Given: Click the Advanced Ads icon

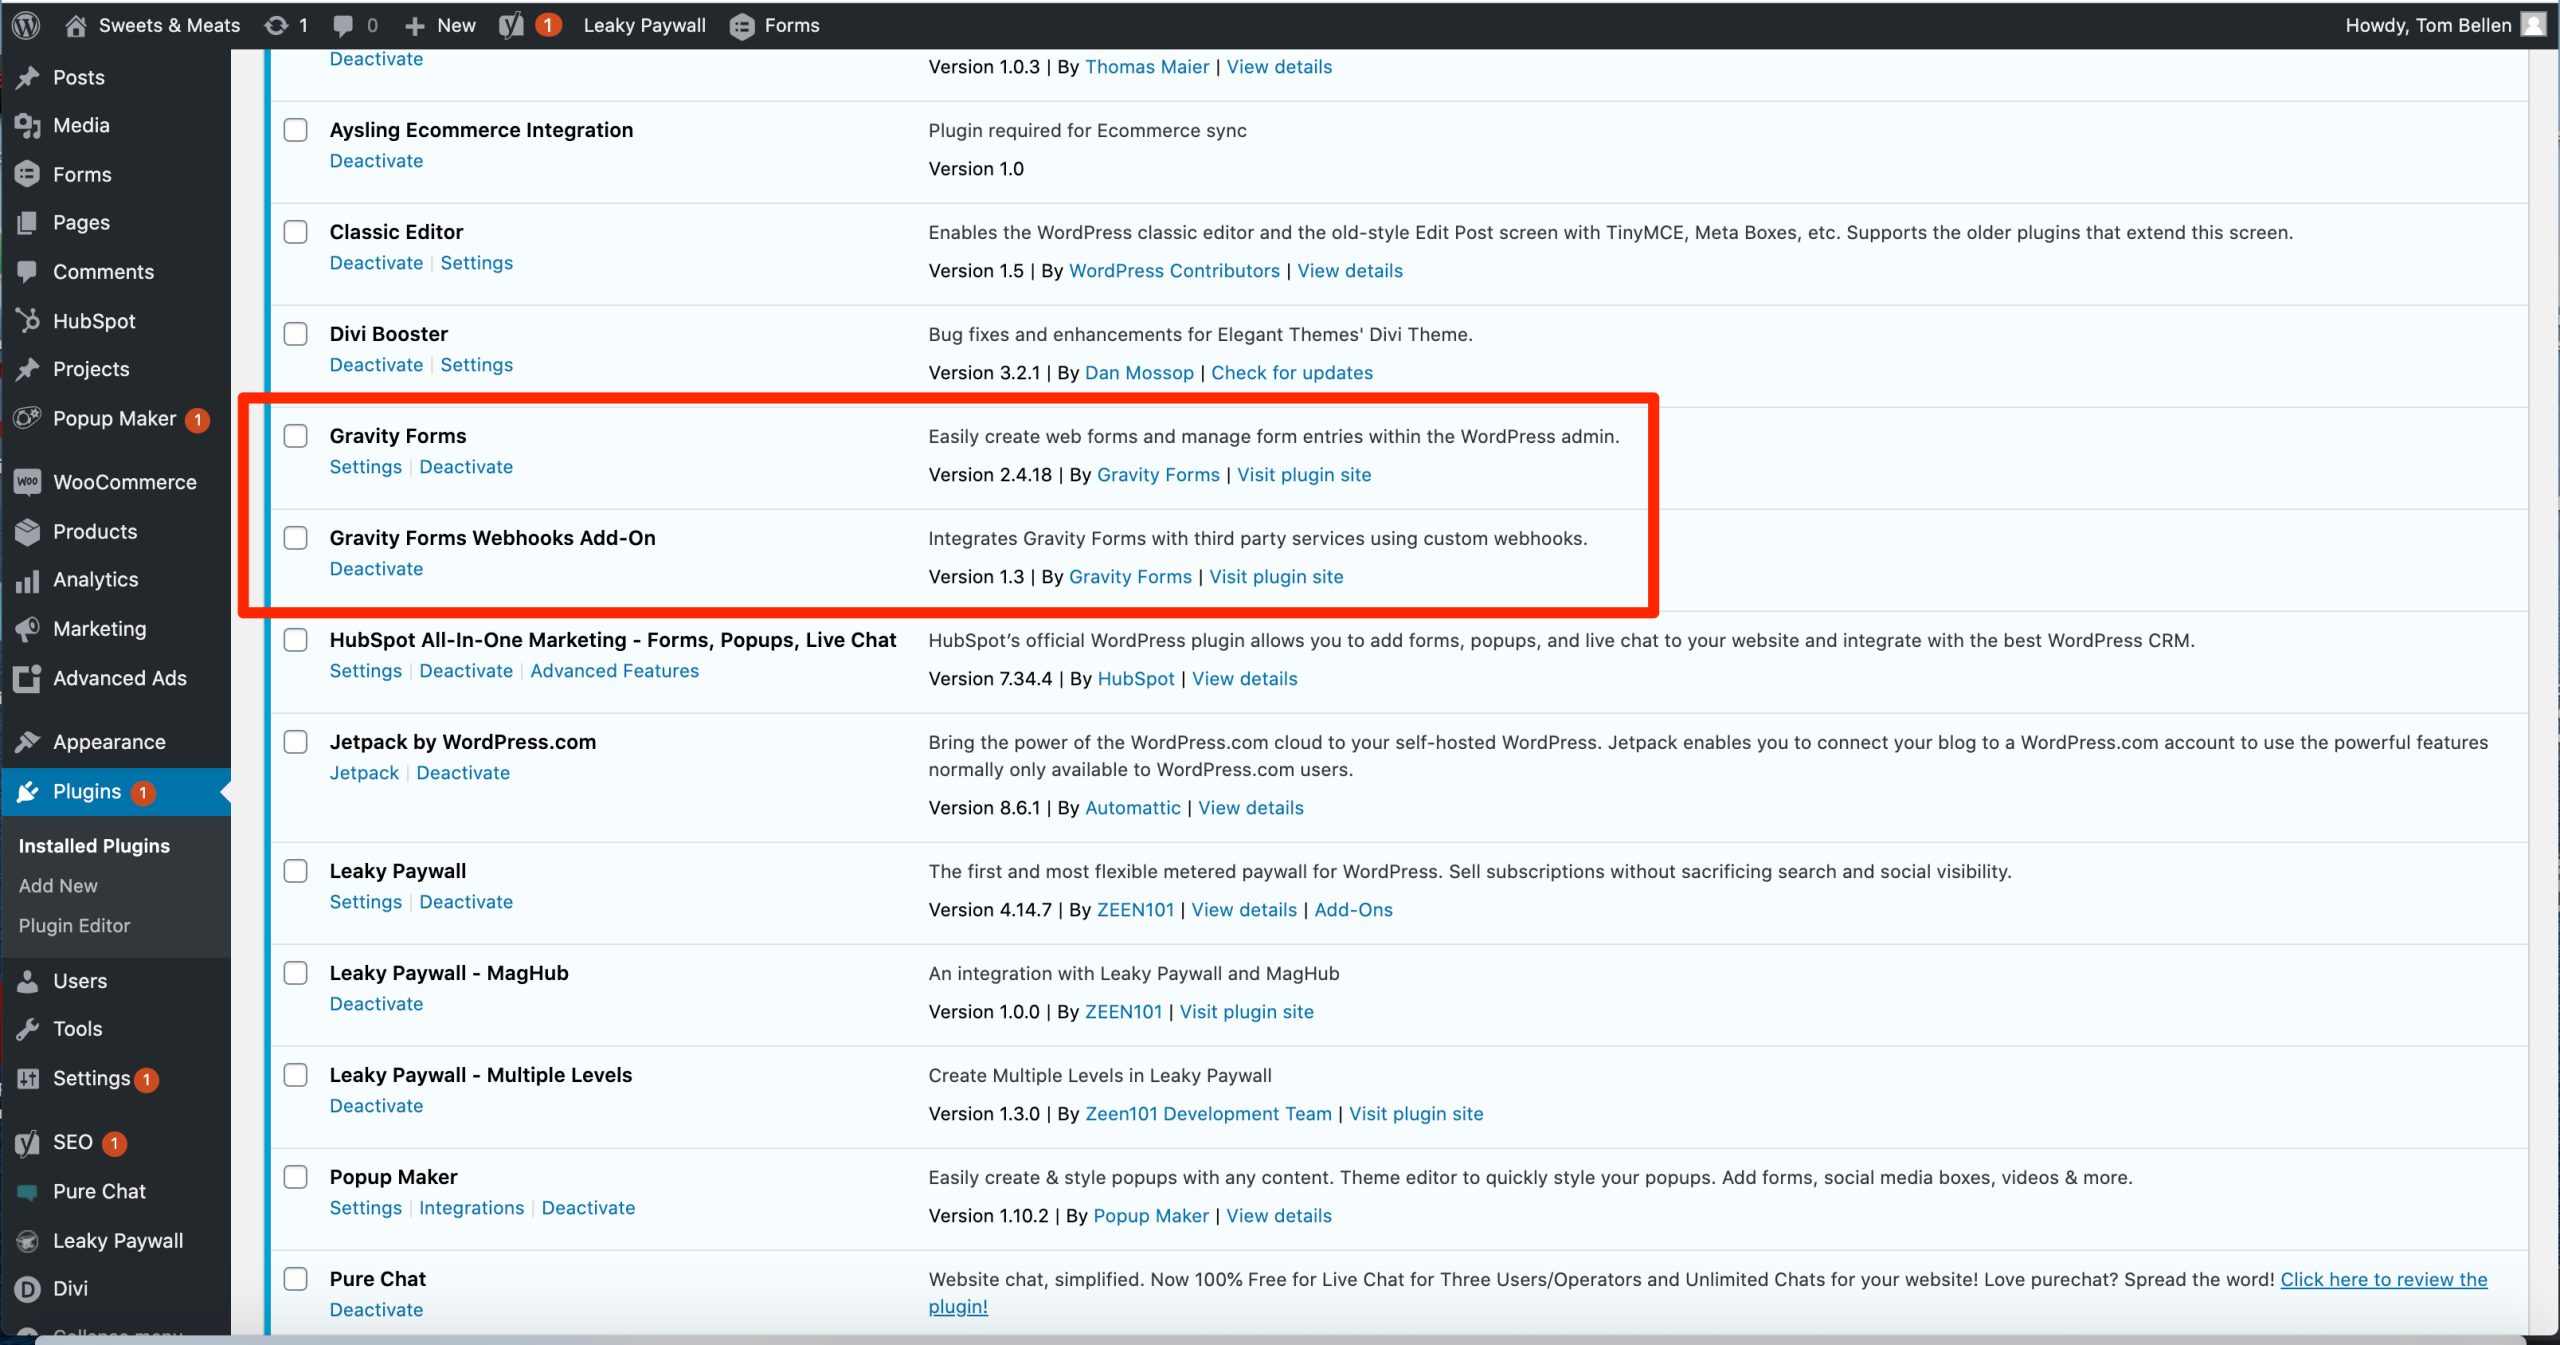Looking at the screenshot, I should [28, 678].
